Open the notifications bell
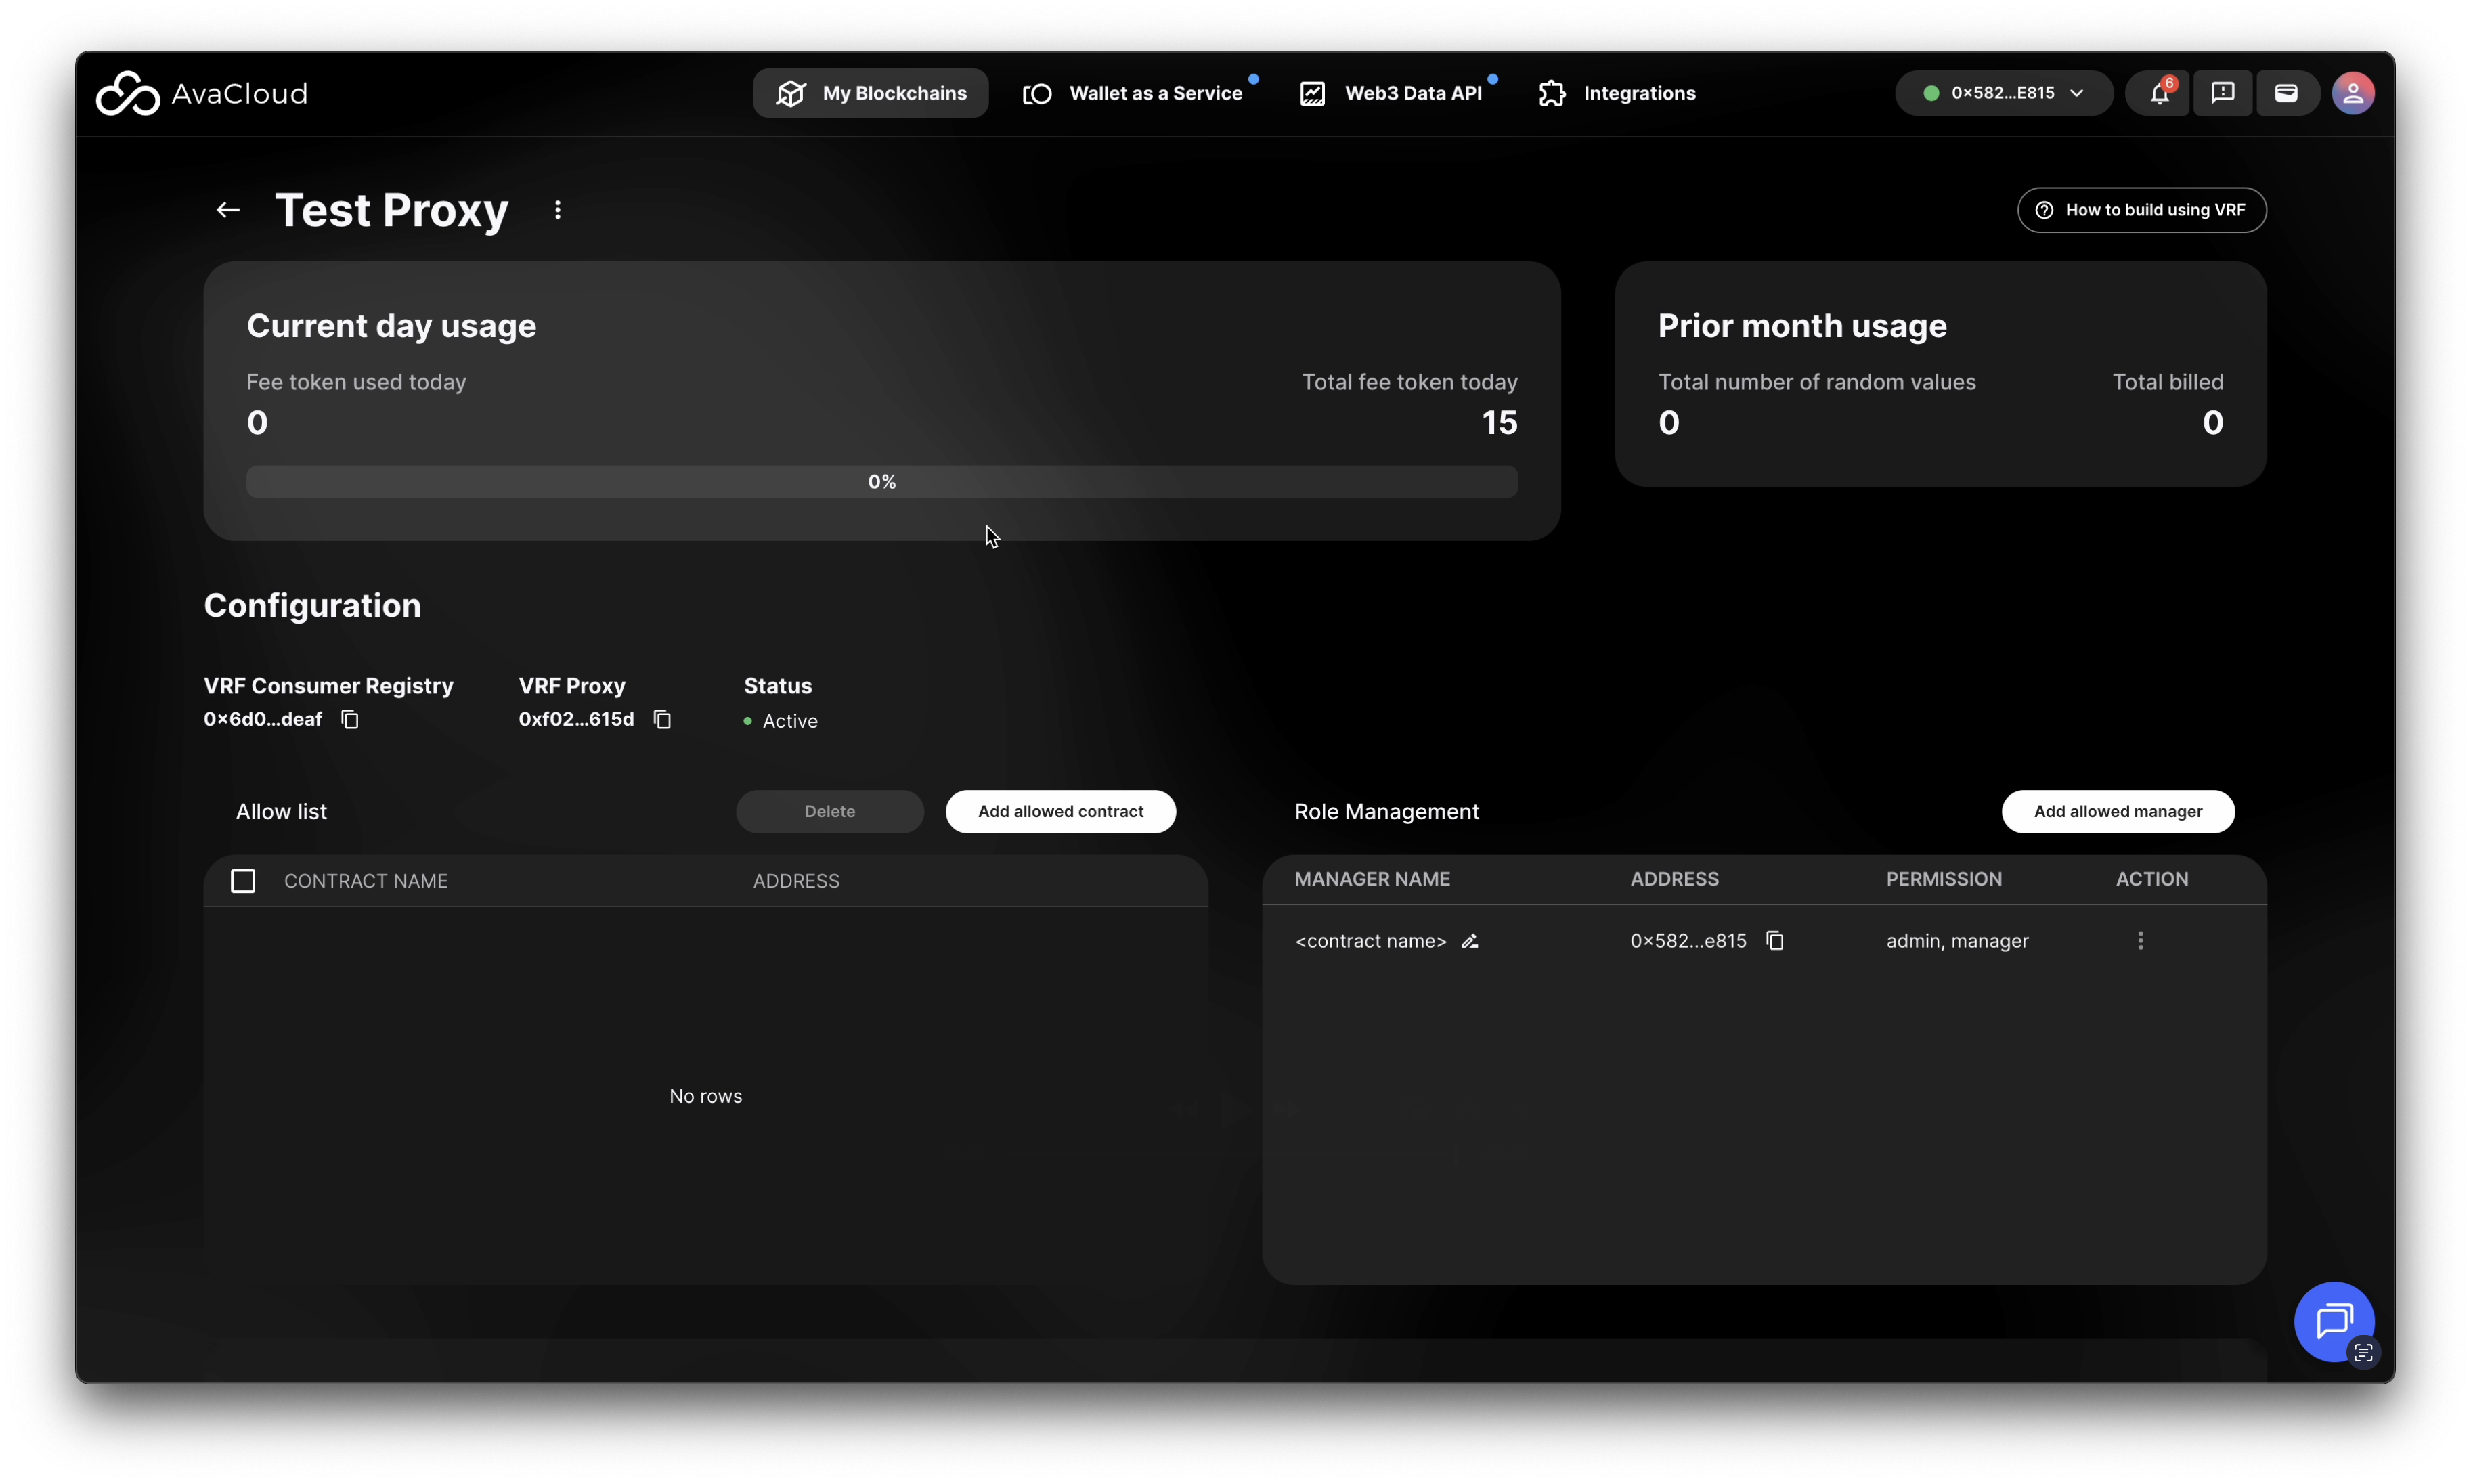Image resolution: width=2471 pixels, height=1484 pixels. [2158, 94]
